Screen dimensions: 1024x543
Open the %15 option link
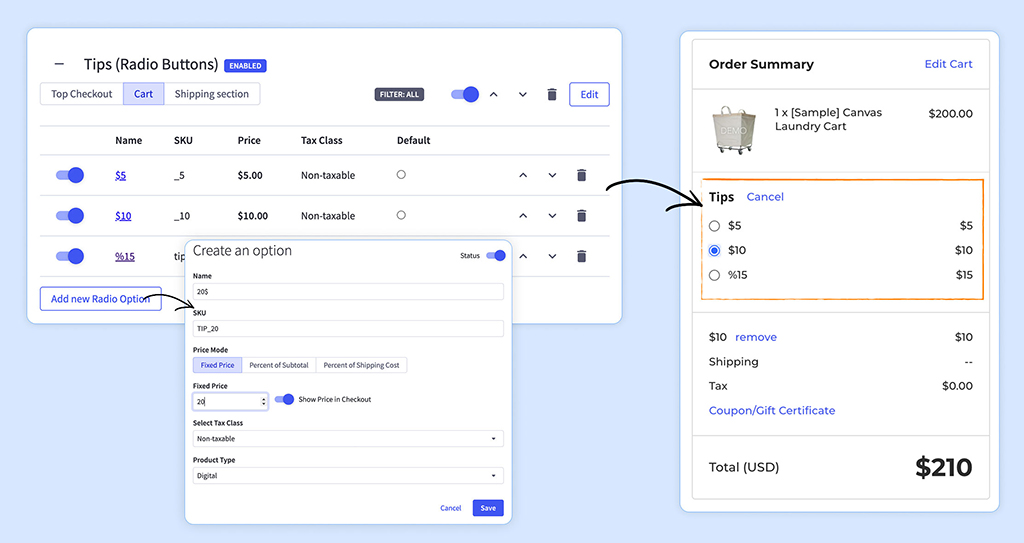pos(125,256)
